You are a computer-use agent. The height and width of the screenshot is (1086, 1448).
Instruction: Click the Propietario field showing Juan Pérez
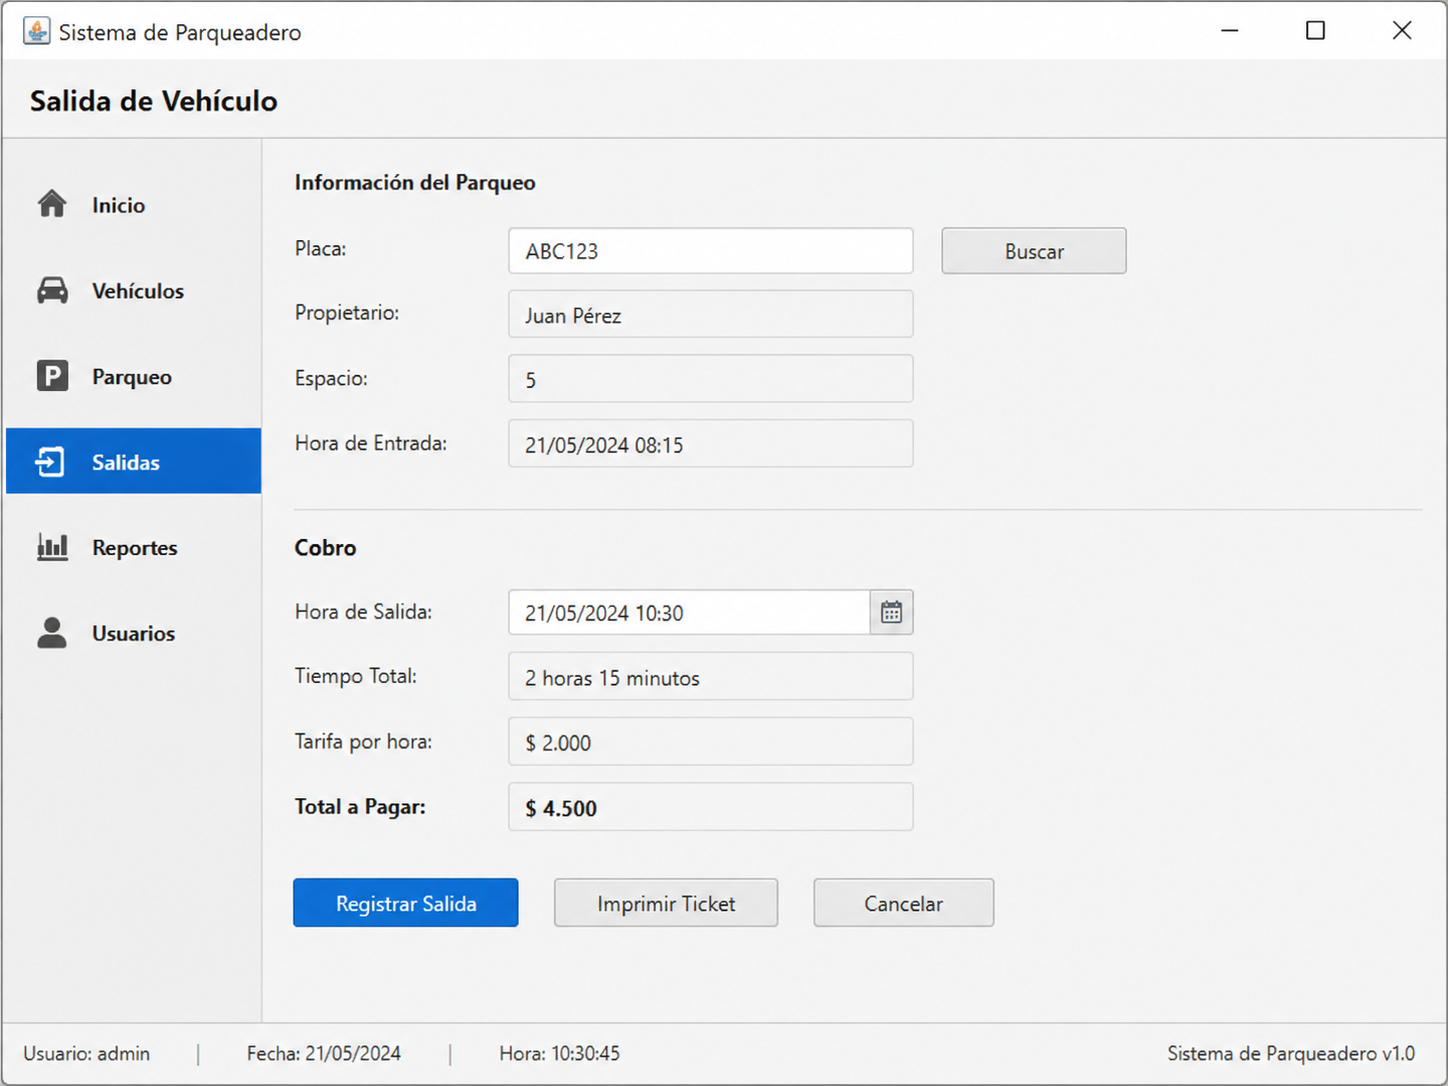(x=711, y=315)
